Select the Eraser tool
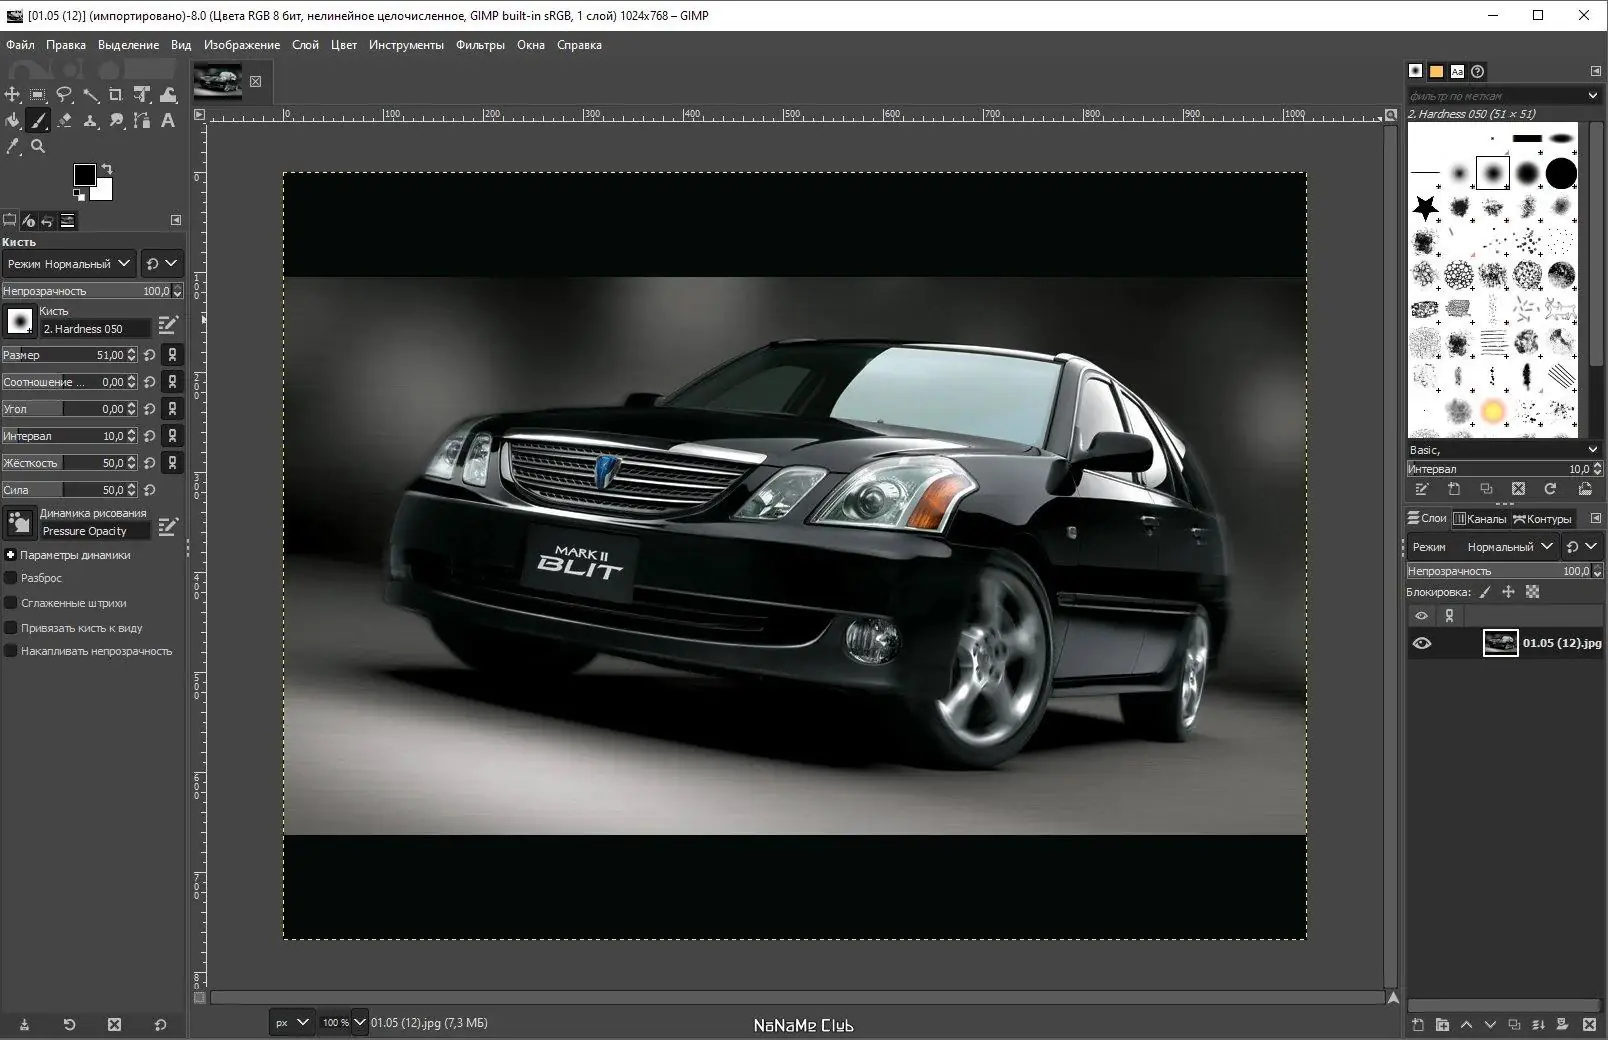 pyautogui.click(x=64, y=121)
